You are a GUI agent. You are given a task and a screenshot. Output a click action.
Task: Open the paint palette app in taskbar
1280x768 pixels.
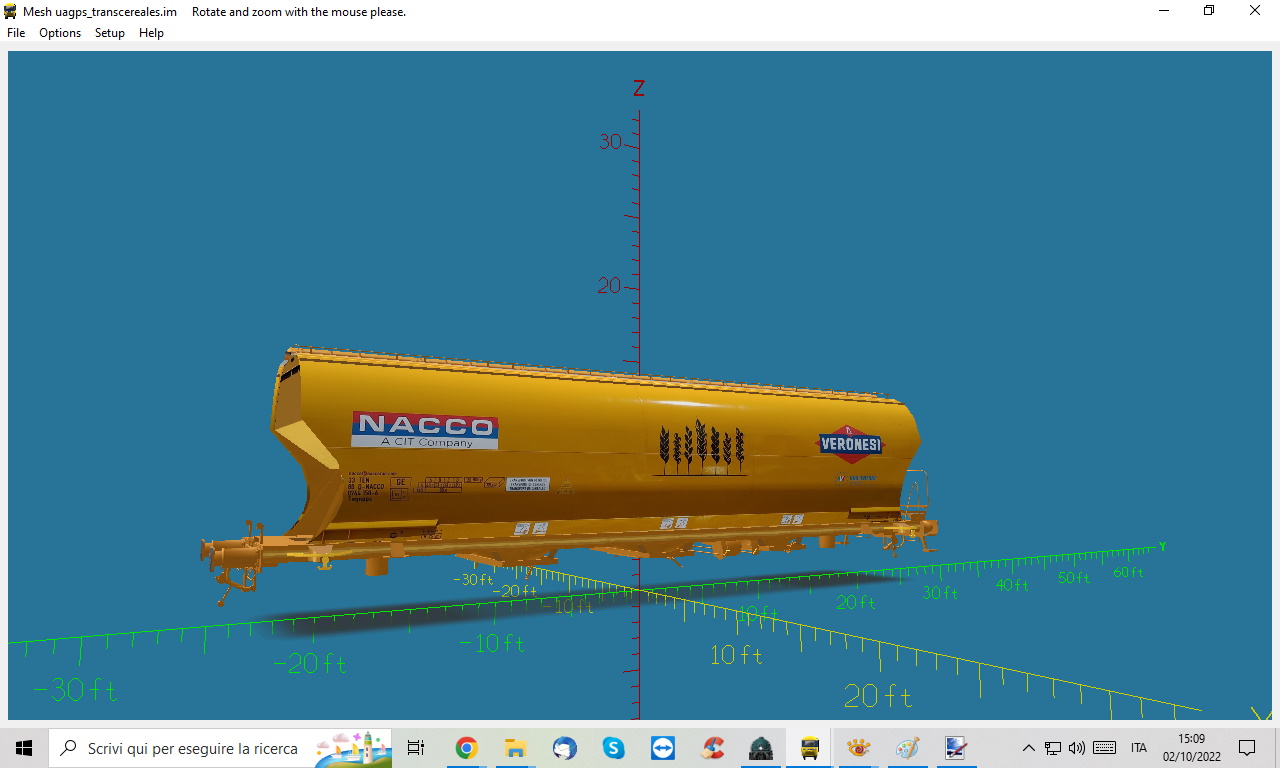(x=907, y=748)
